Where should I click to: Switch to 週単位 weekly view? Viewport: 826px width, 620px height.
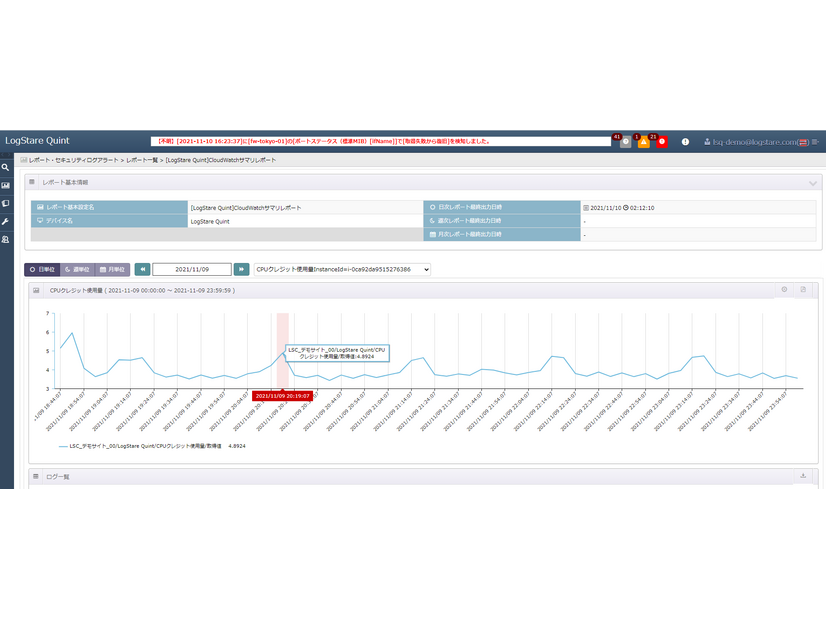pos(77,269)
